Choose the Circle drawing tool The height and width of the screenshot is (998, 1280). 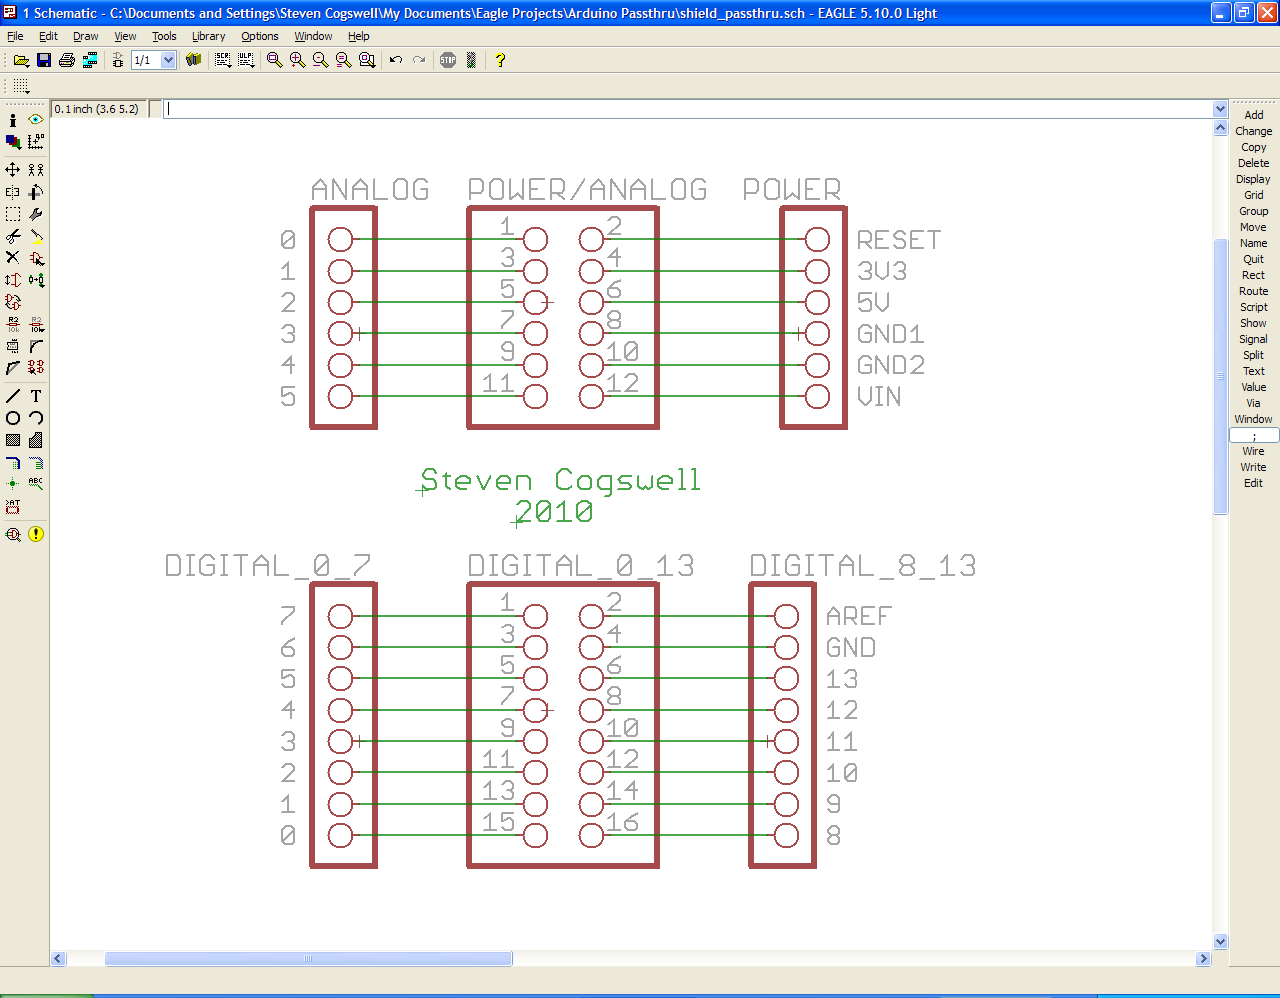point(13,418)
